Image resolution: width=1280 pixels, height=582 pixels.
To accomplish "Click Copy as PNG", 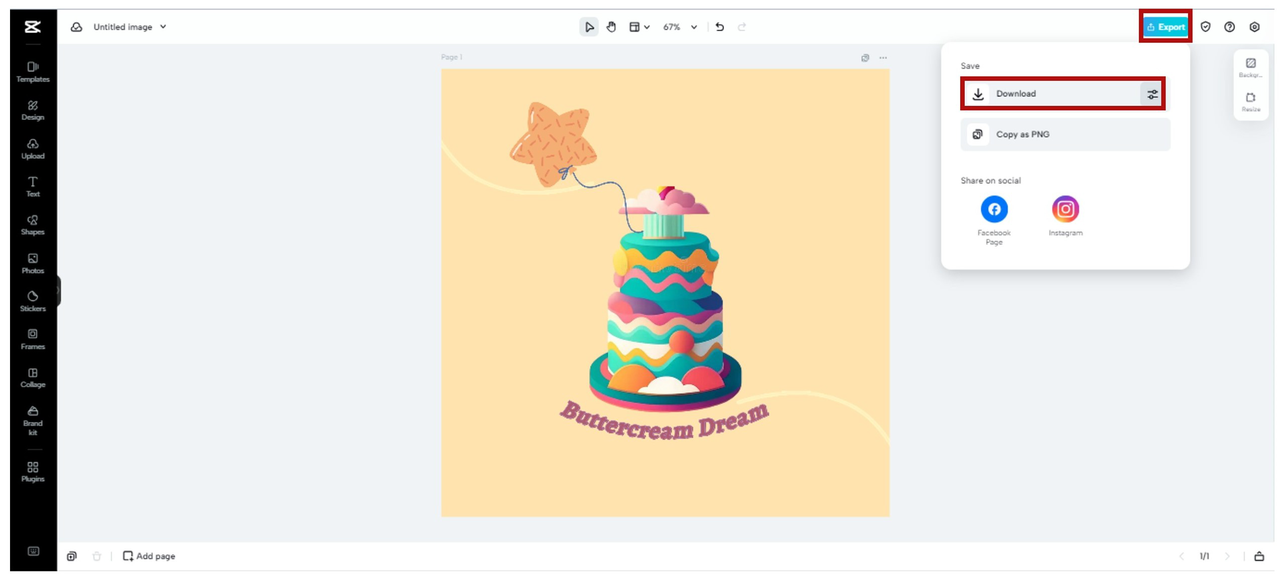I will pyautogui.click(x=1065, y=134).
